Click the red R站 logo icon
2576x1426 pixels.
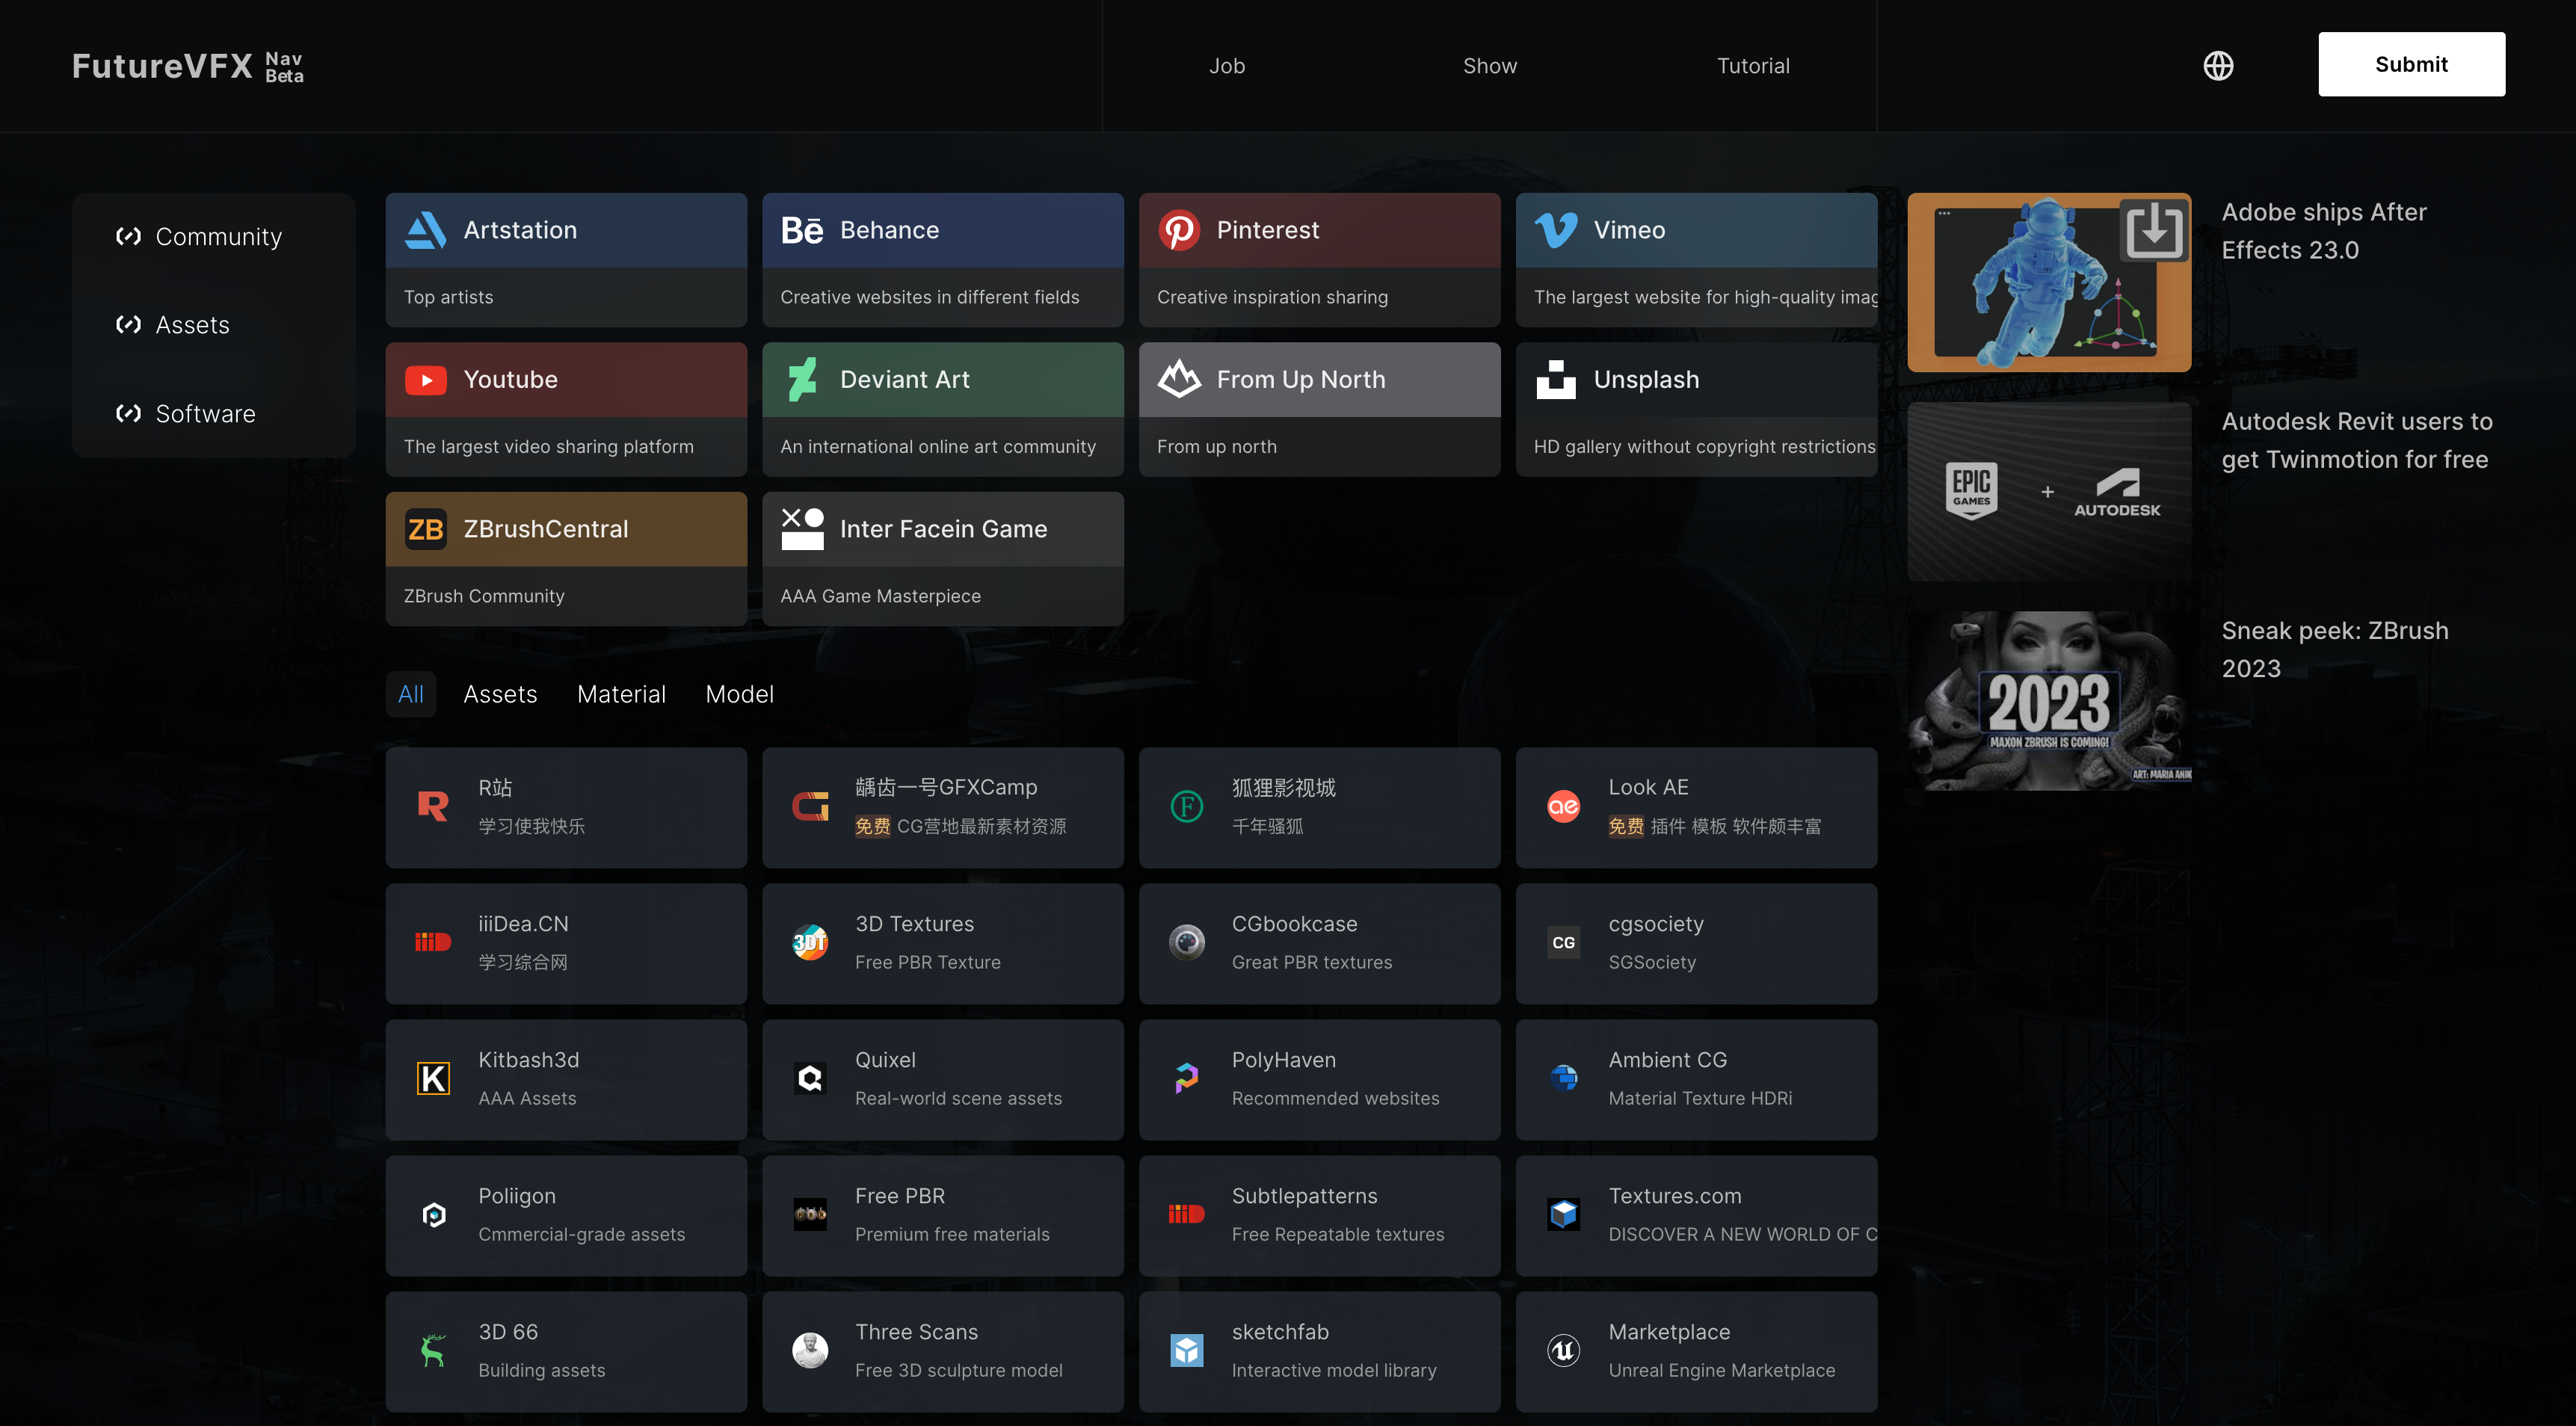[x=433, y=806]
